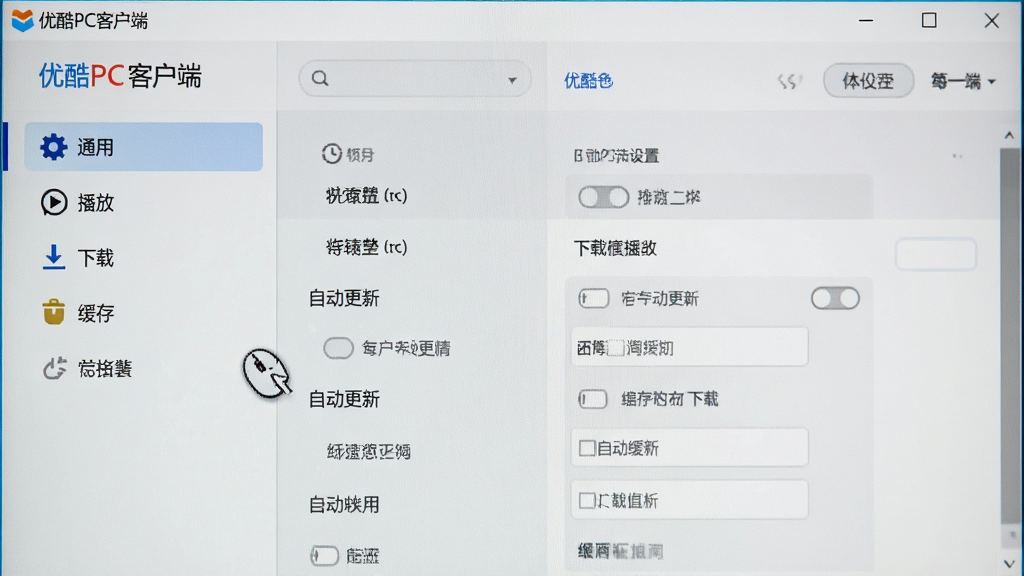Toggle the switch under first 自动更新 heading
Screen dimensions: 1024x576
tap(338, 348)
